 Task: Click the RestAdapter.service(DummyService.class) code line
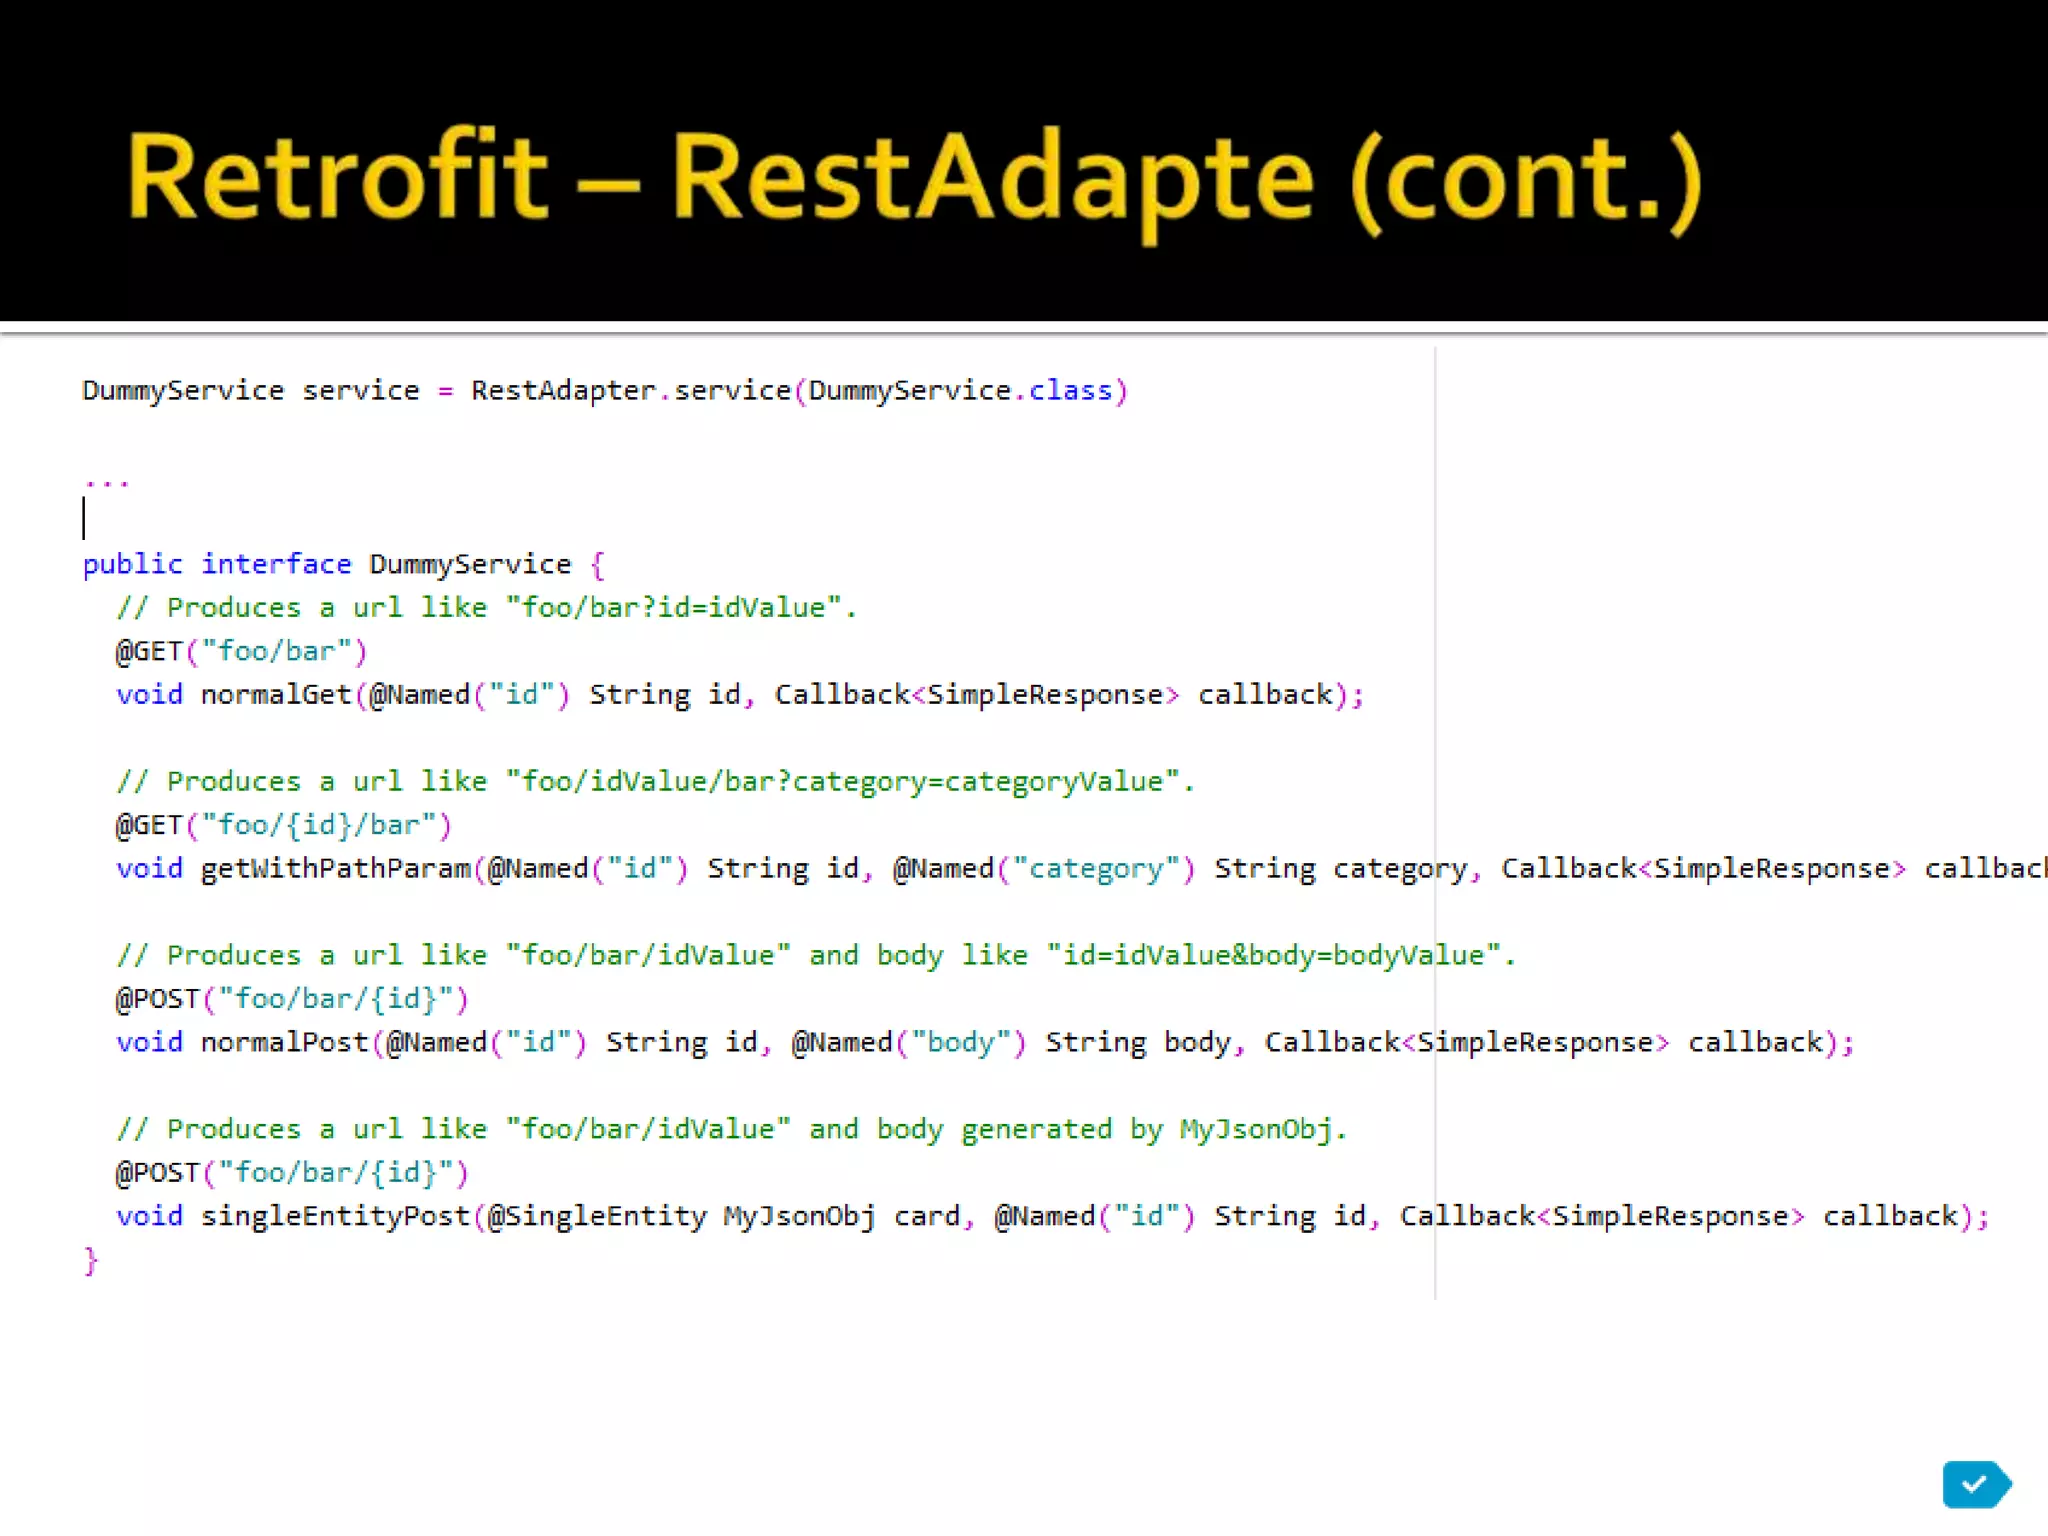(x=604, y=390)
